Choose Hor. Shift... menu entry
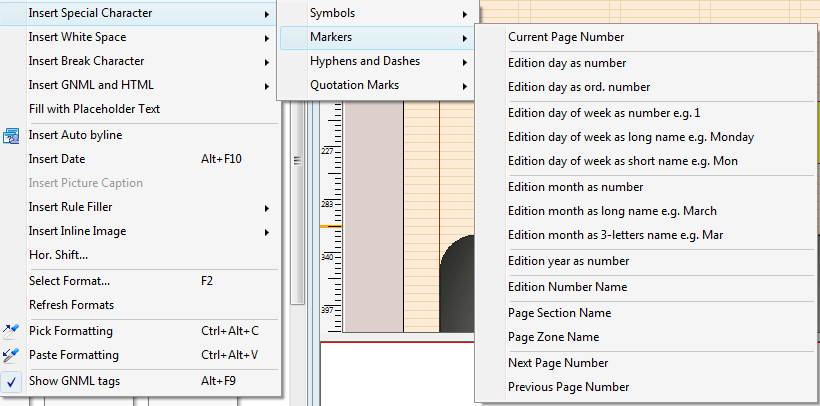The image size is (820, 406). [x=140, y=255]
